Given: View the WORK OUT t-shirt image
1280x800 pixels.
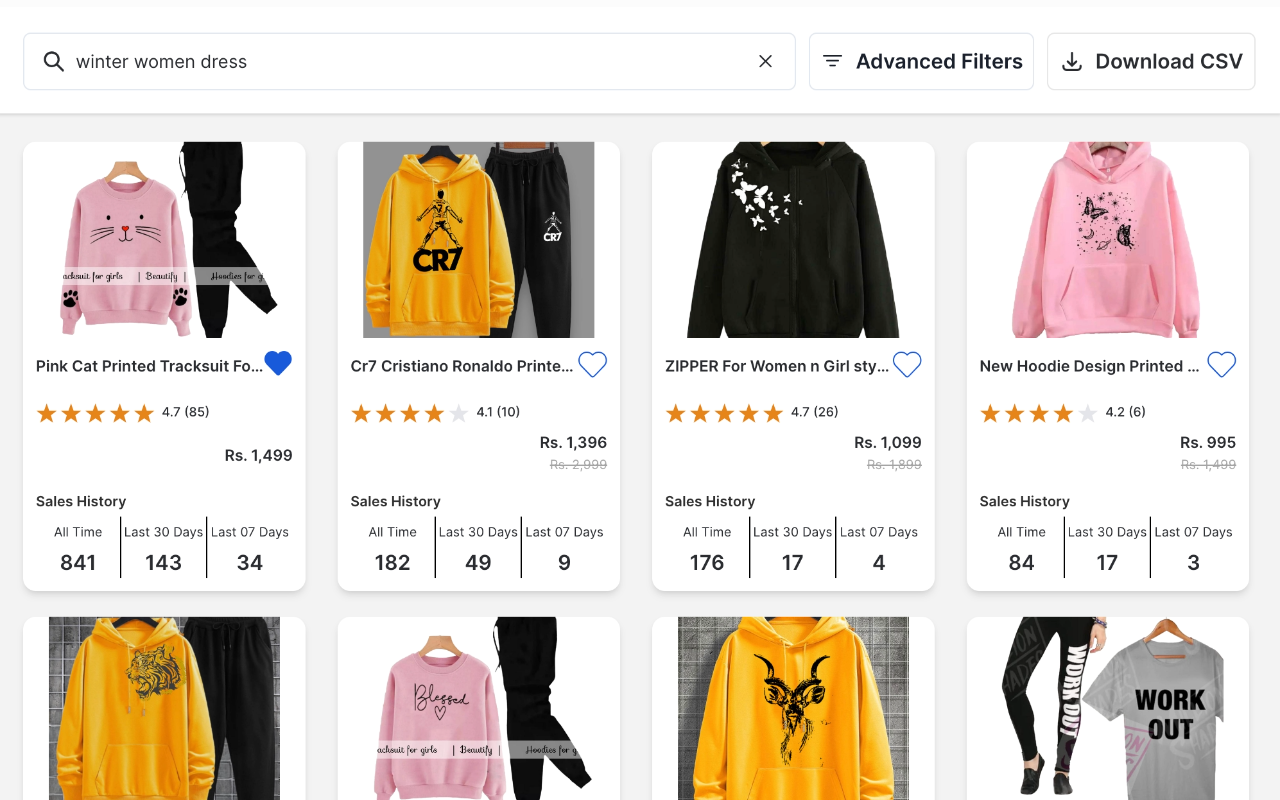Looking at the screenshot, I should 1107,708.
